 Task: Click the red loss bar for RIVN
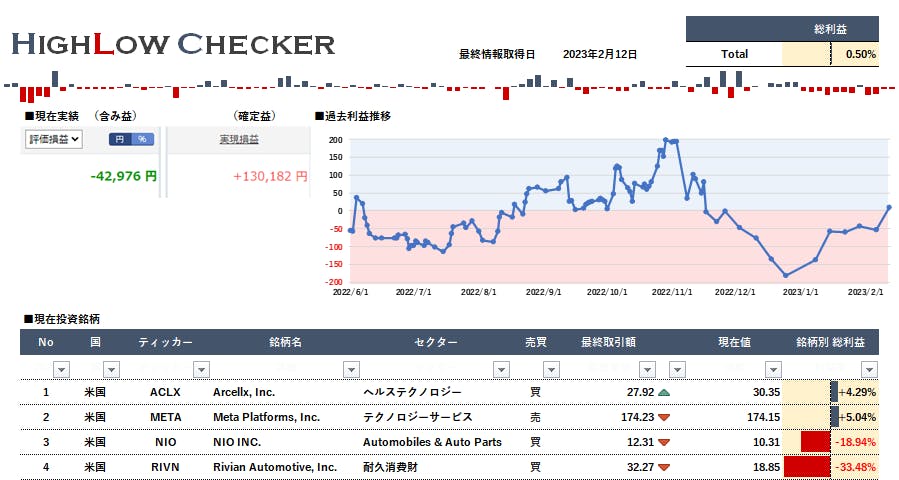[x=808, y=467]
